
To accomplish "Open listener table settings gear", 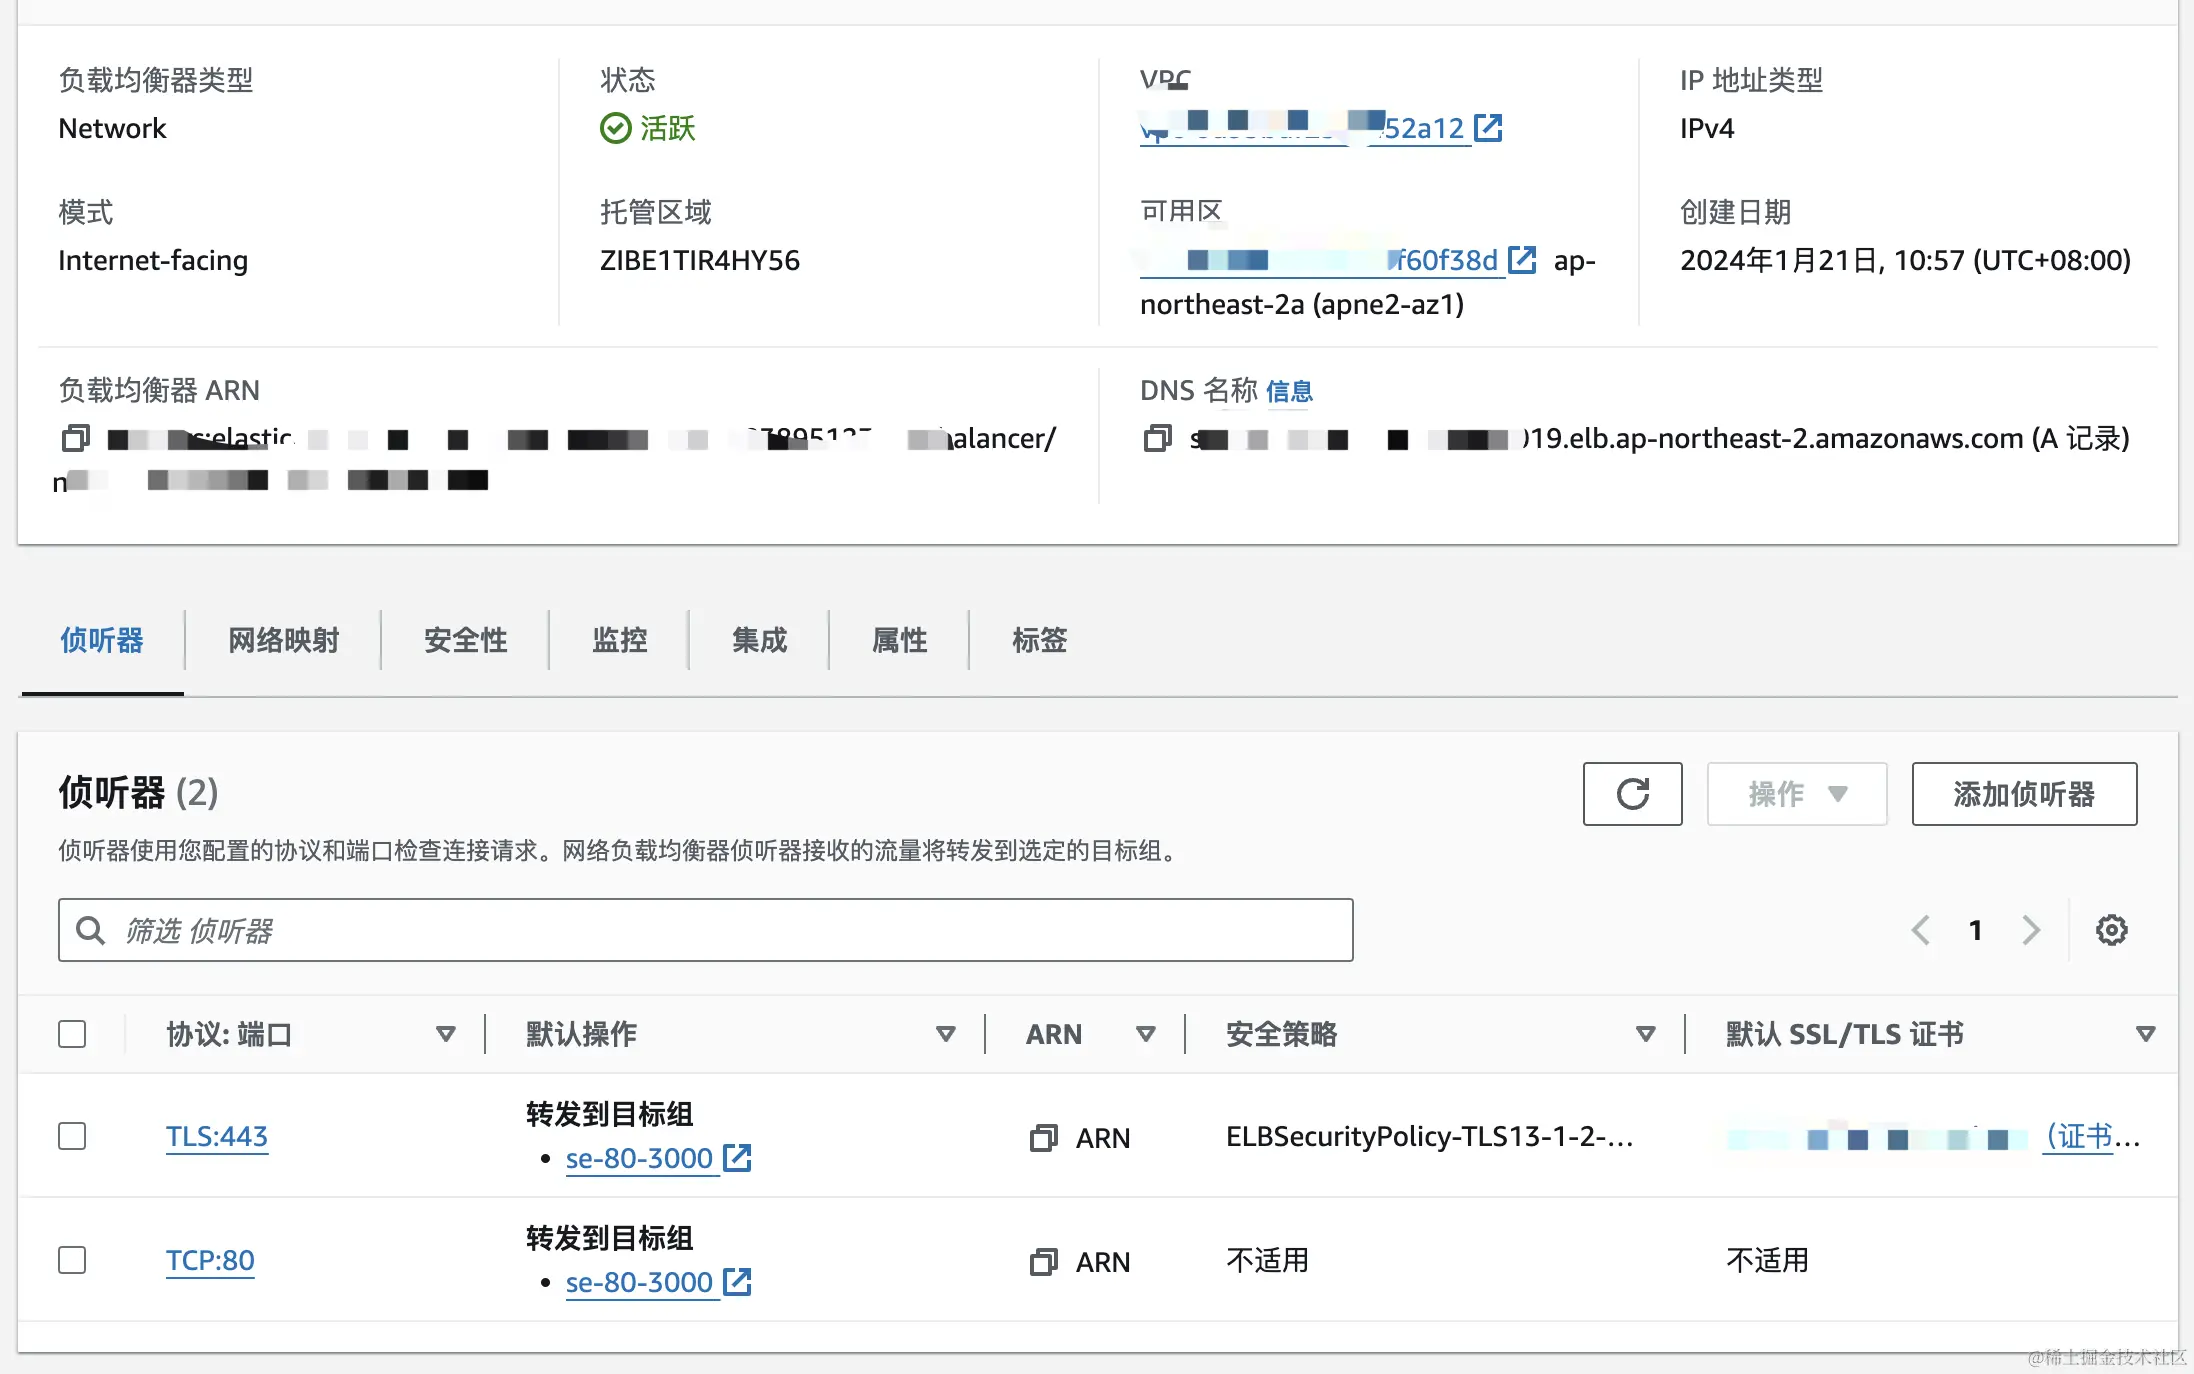I will pos(2111,930).
